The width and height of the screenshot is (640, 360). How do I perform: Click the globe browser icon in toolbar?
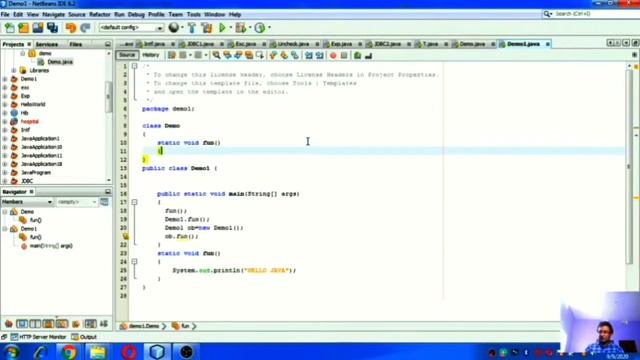pos(173,27)
